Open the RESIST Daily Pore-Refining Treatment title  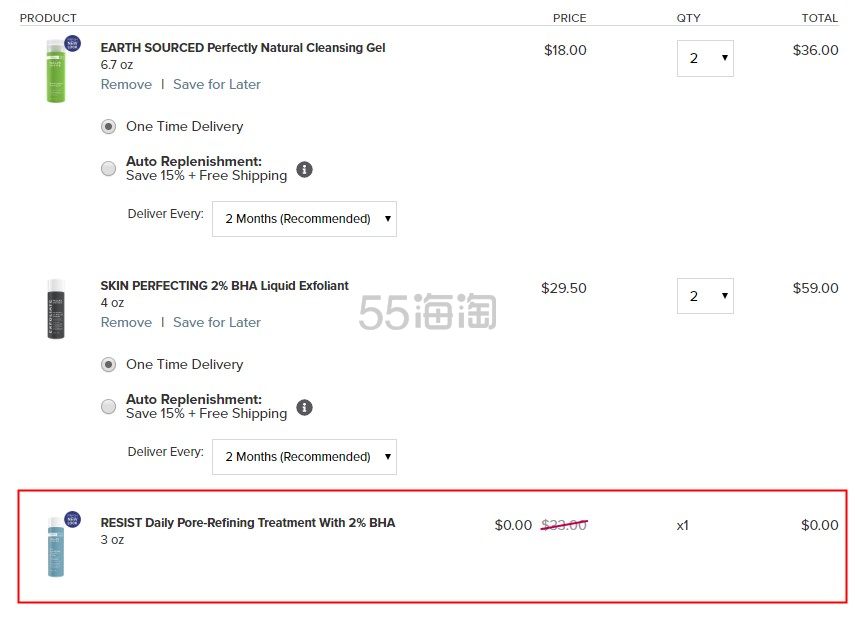pos(248,523)
